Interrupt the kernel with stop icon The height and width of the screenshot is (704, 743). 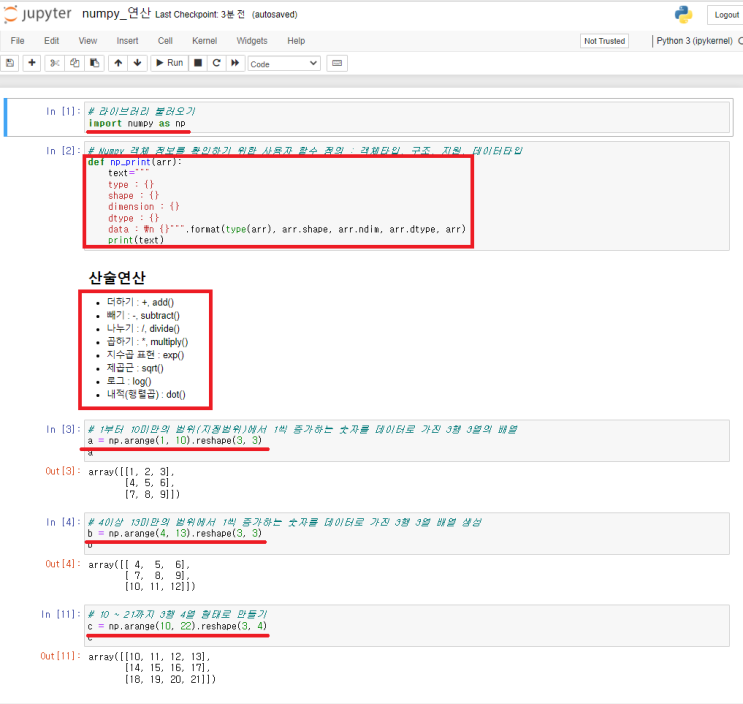point(198,63)
